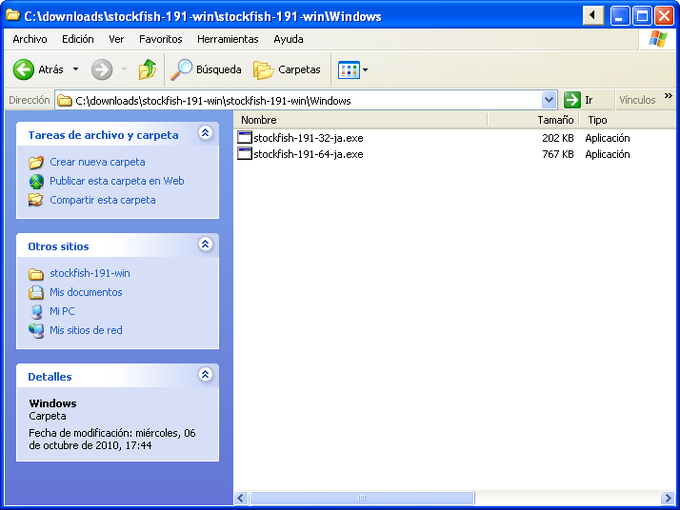Click the Aplicación type for the 32-bit file
The image size is (680, 510).
pyautogui.click(x=607, y=138)
